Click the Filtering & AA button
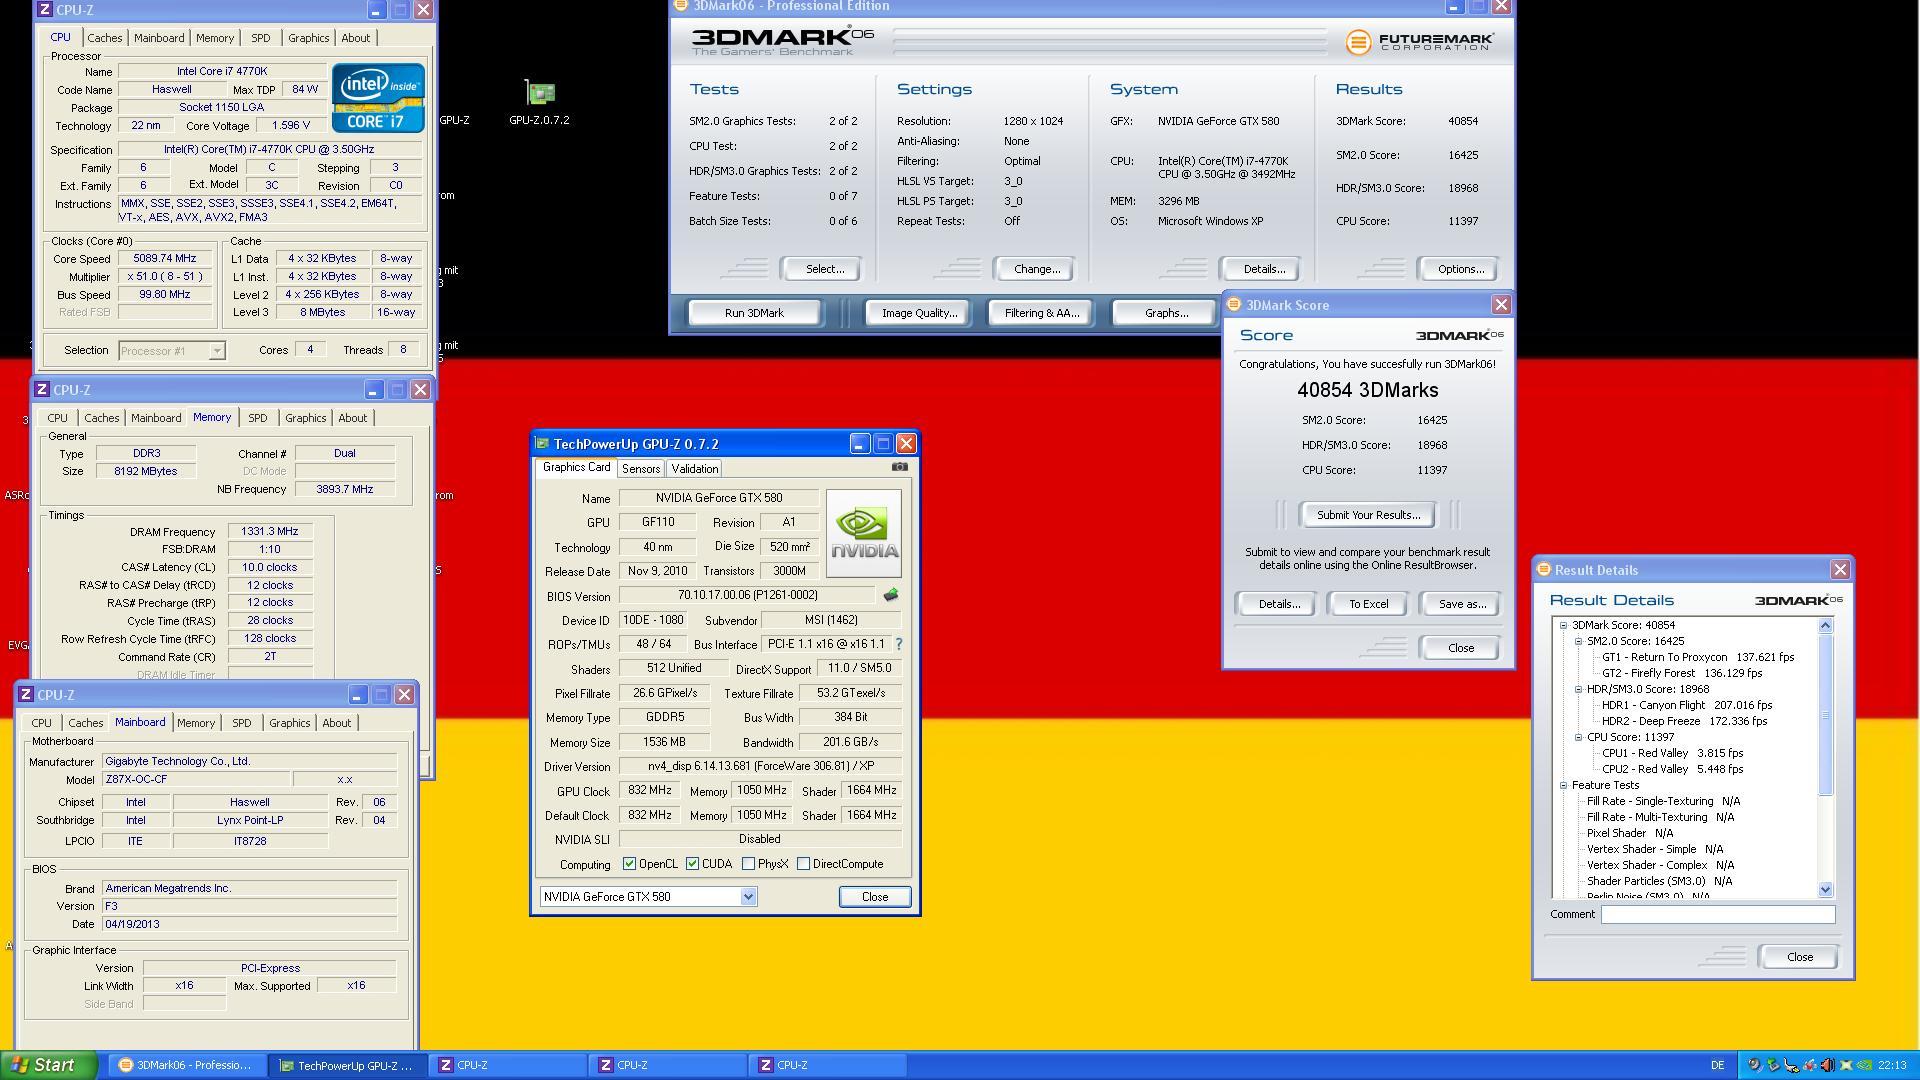 click(1041, 313)
